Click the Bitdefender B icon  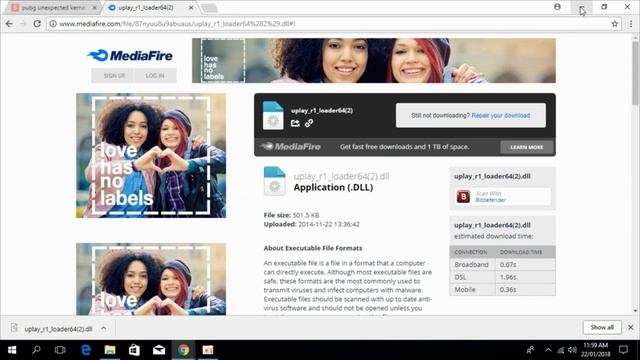[463, 197]
